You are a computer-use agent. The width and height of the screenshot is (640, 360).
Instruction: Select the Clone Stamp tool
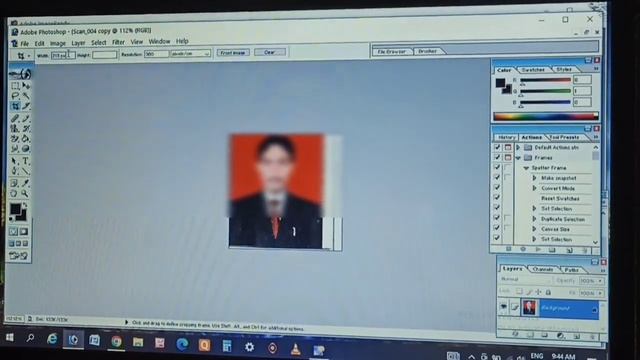tap(15, 129)
